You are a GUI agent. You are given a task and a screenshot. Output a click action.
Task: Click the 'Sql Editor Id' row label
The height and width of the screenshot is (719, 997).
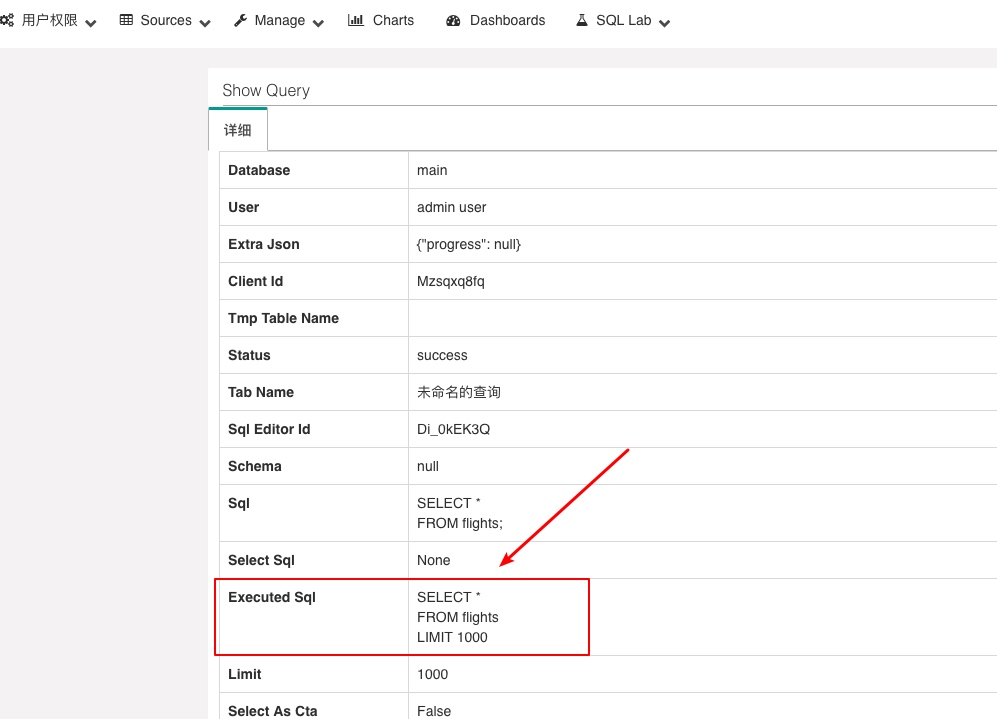coord(269,429)
